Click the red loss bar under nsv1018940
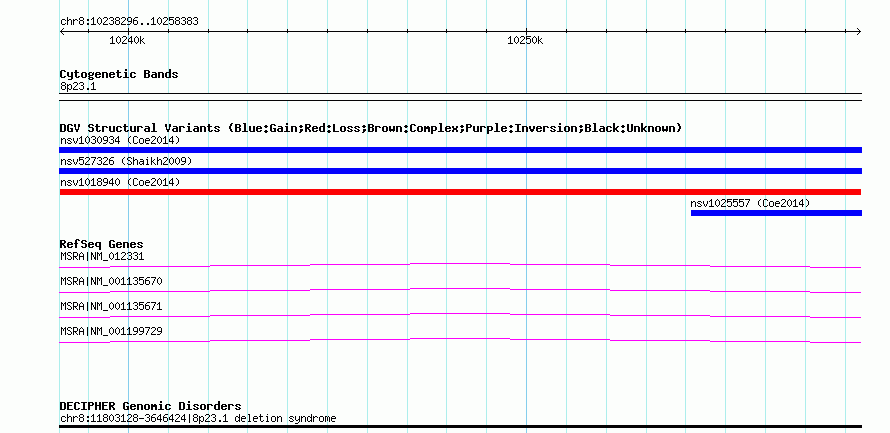This screenshot has width=890, height=433. tap(460, 192)
